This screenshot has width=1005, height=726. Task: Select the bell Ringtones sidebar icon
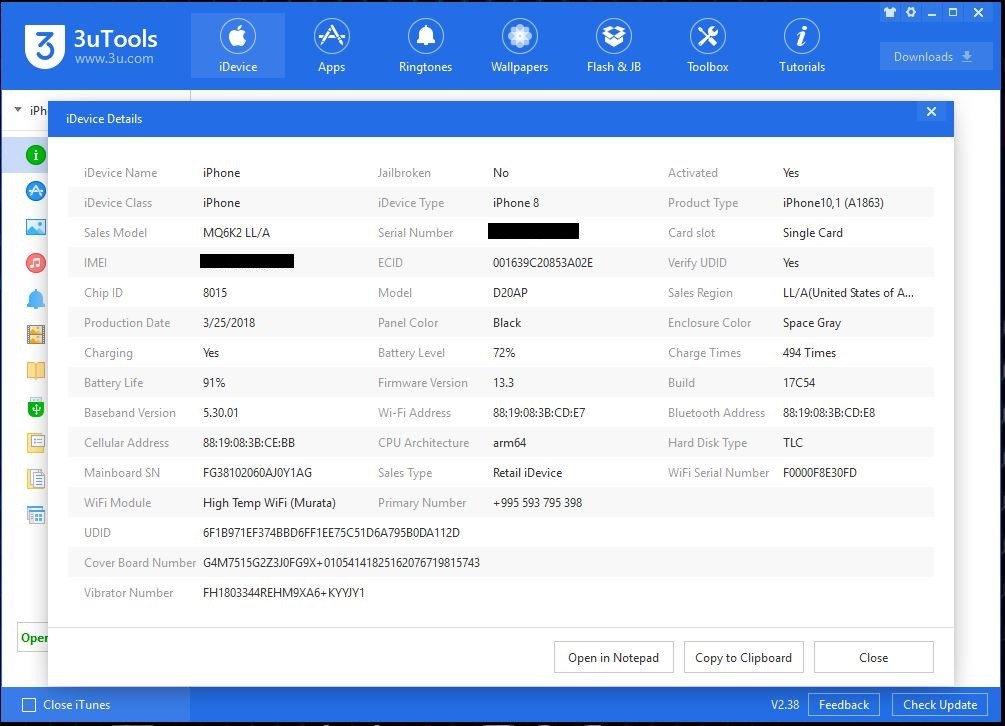[36, 299]
